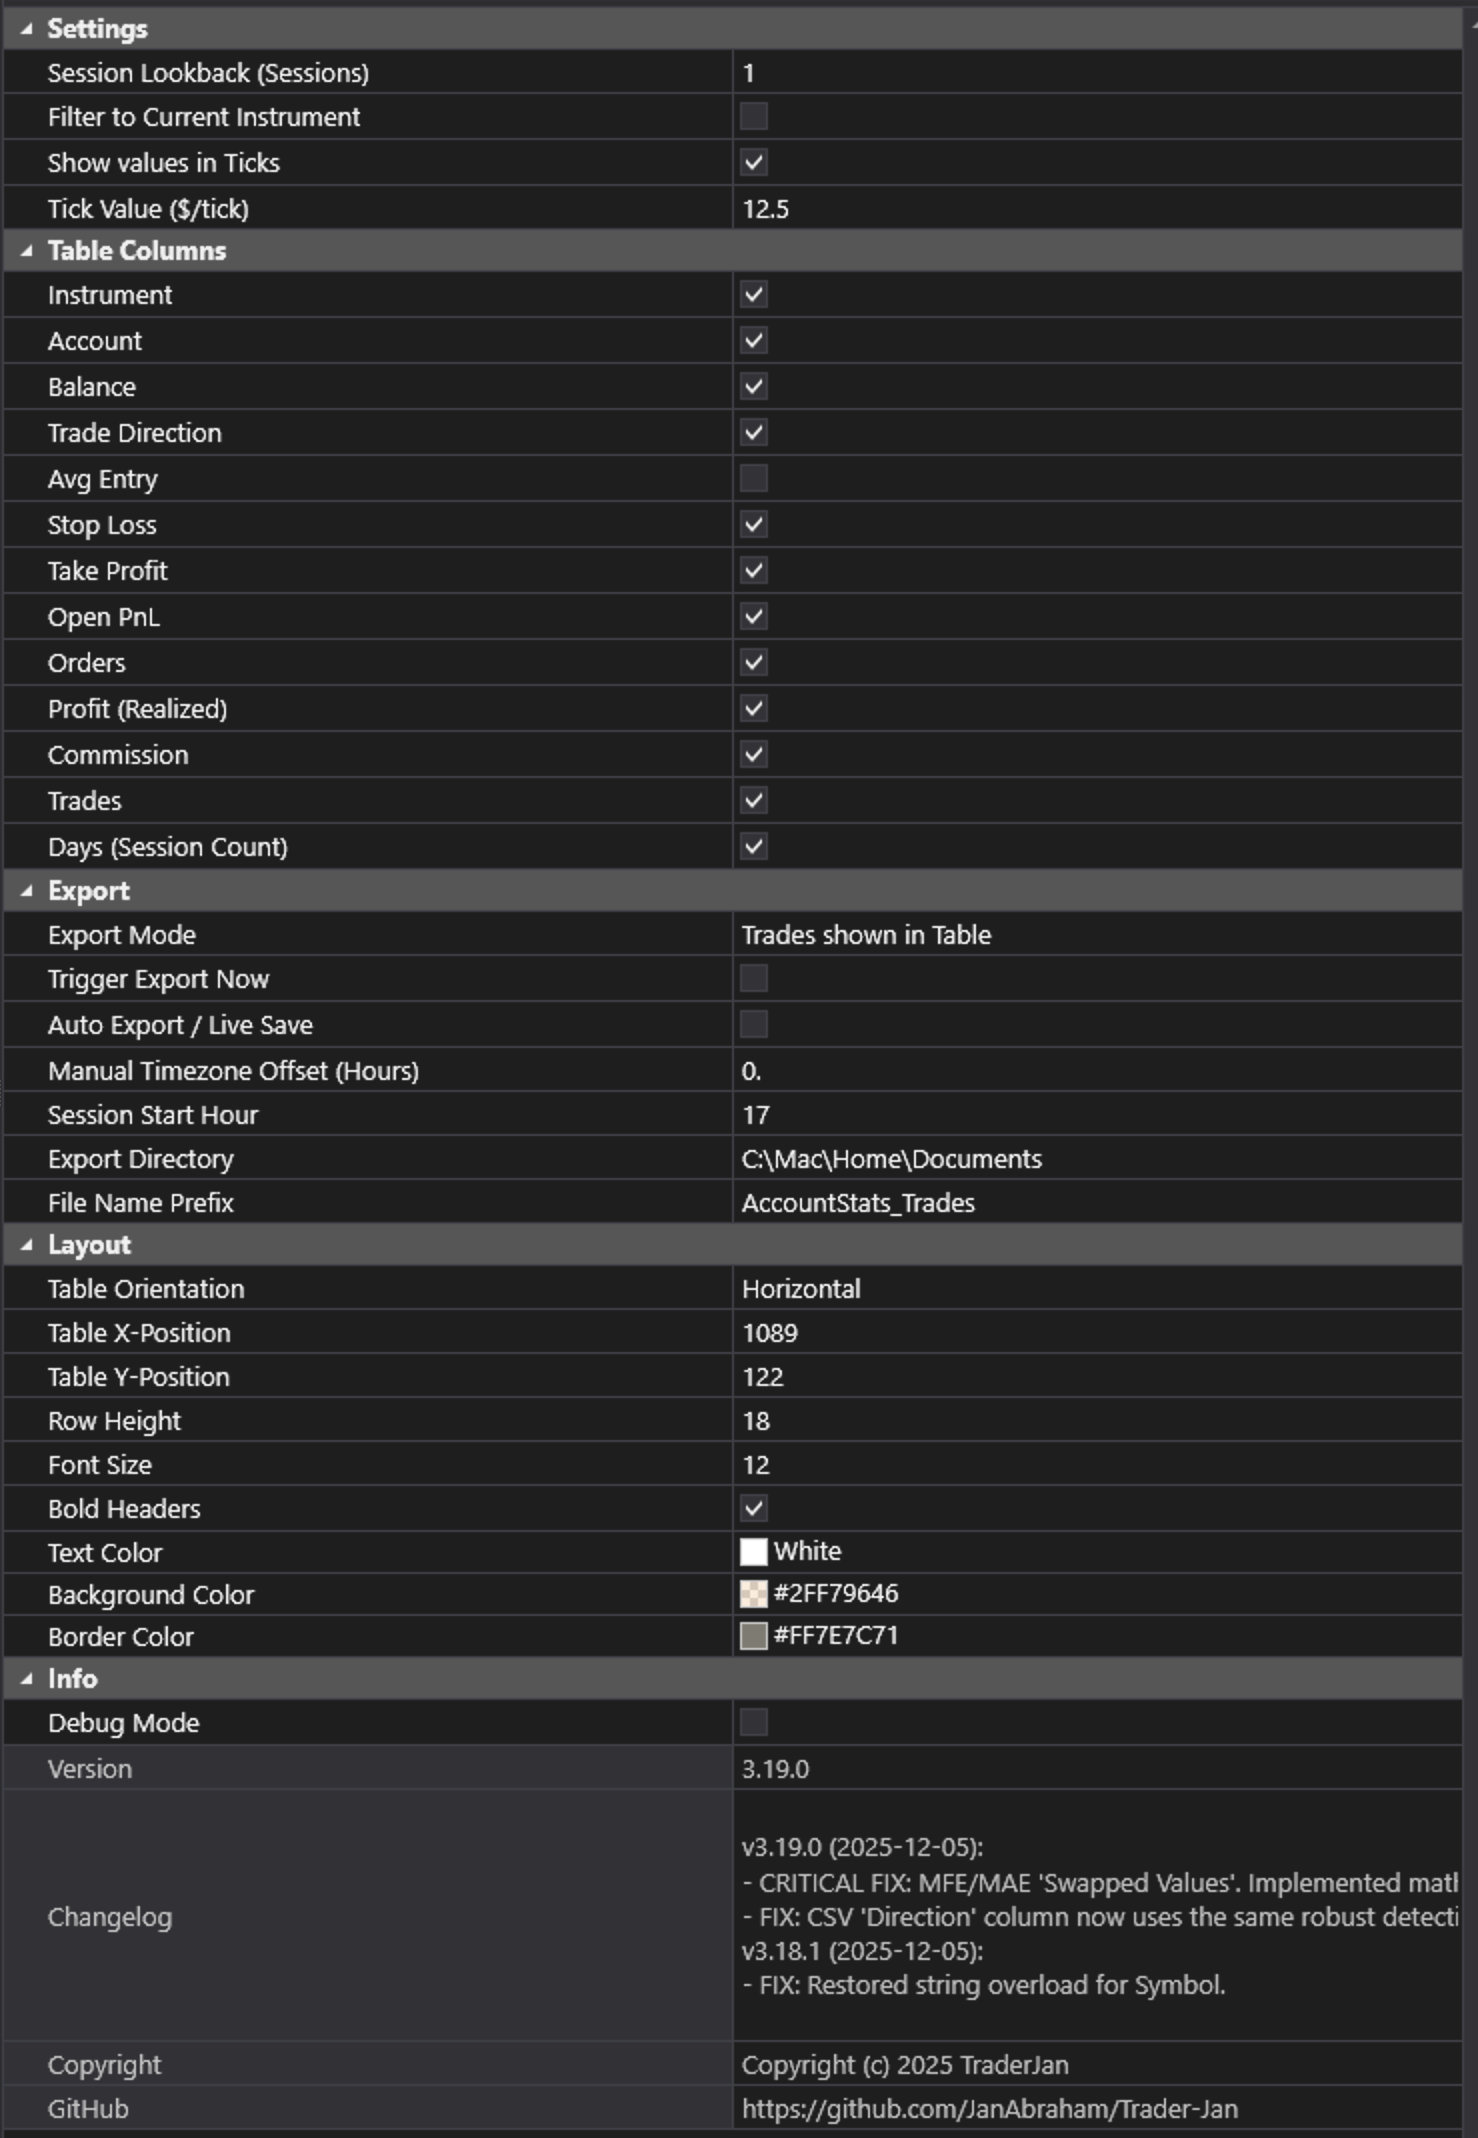Disable the Bold Headers checkbox
This screenshot has height=2138, width=1478.
754,1509
